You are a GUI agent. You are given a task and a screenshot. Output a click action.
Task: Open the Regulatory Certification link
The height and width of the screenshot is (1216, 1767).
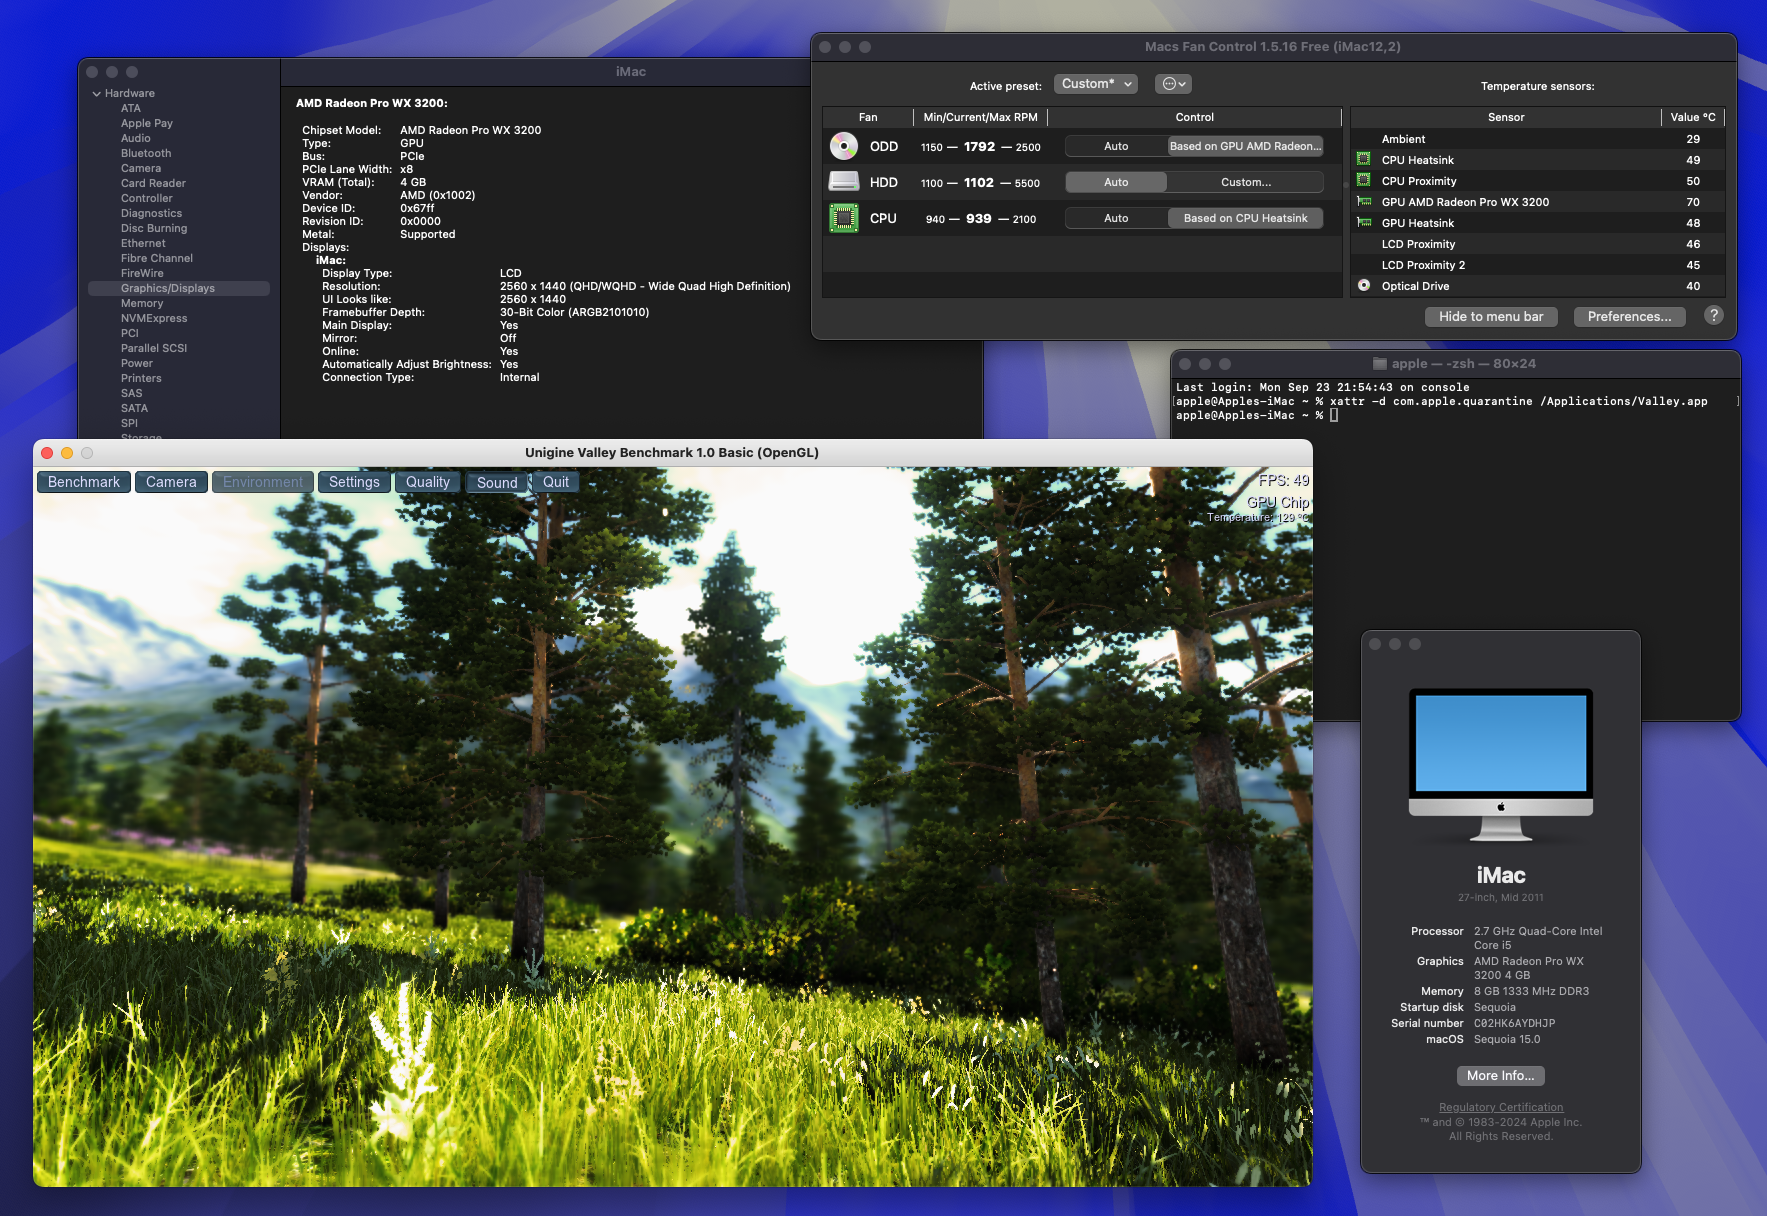point(1500,1107)
